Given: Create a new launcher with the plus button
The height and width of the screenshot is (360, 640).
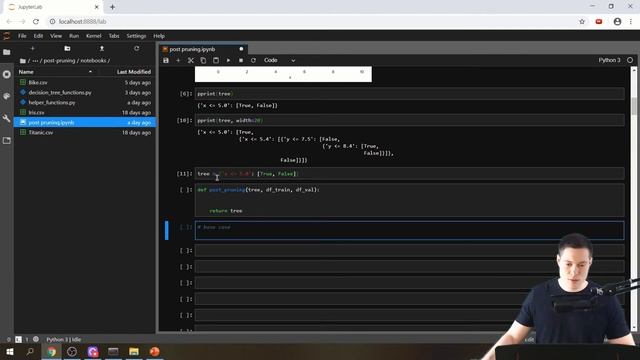Looking at the screenshot, I should coord(32,49).
